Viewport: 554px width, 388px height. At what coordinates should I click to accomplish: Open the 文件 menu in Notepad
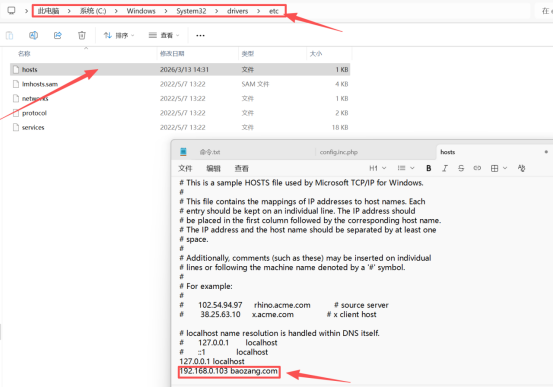(185, 169)
